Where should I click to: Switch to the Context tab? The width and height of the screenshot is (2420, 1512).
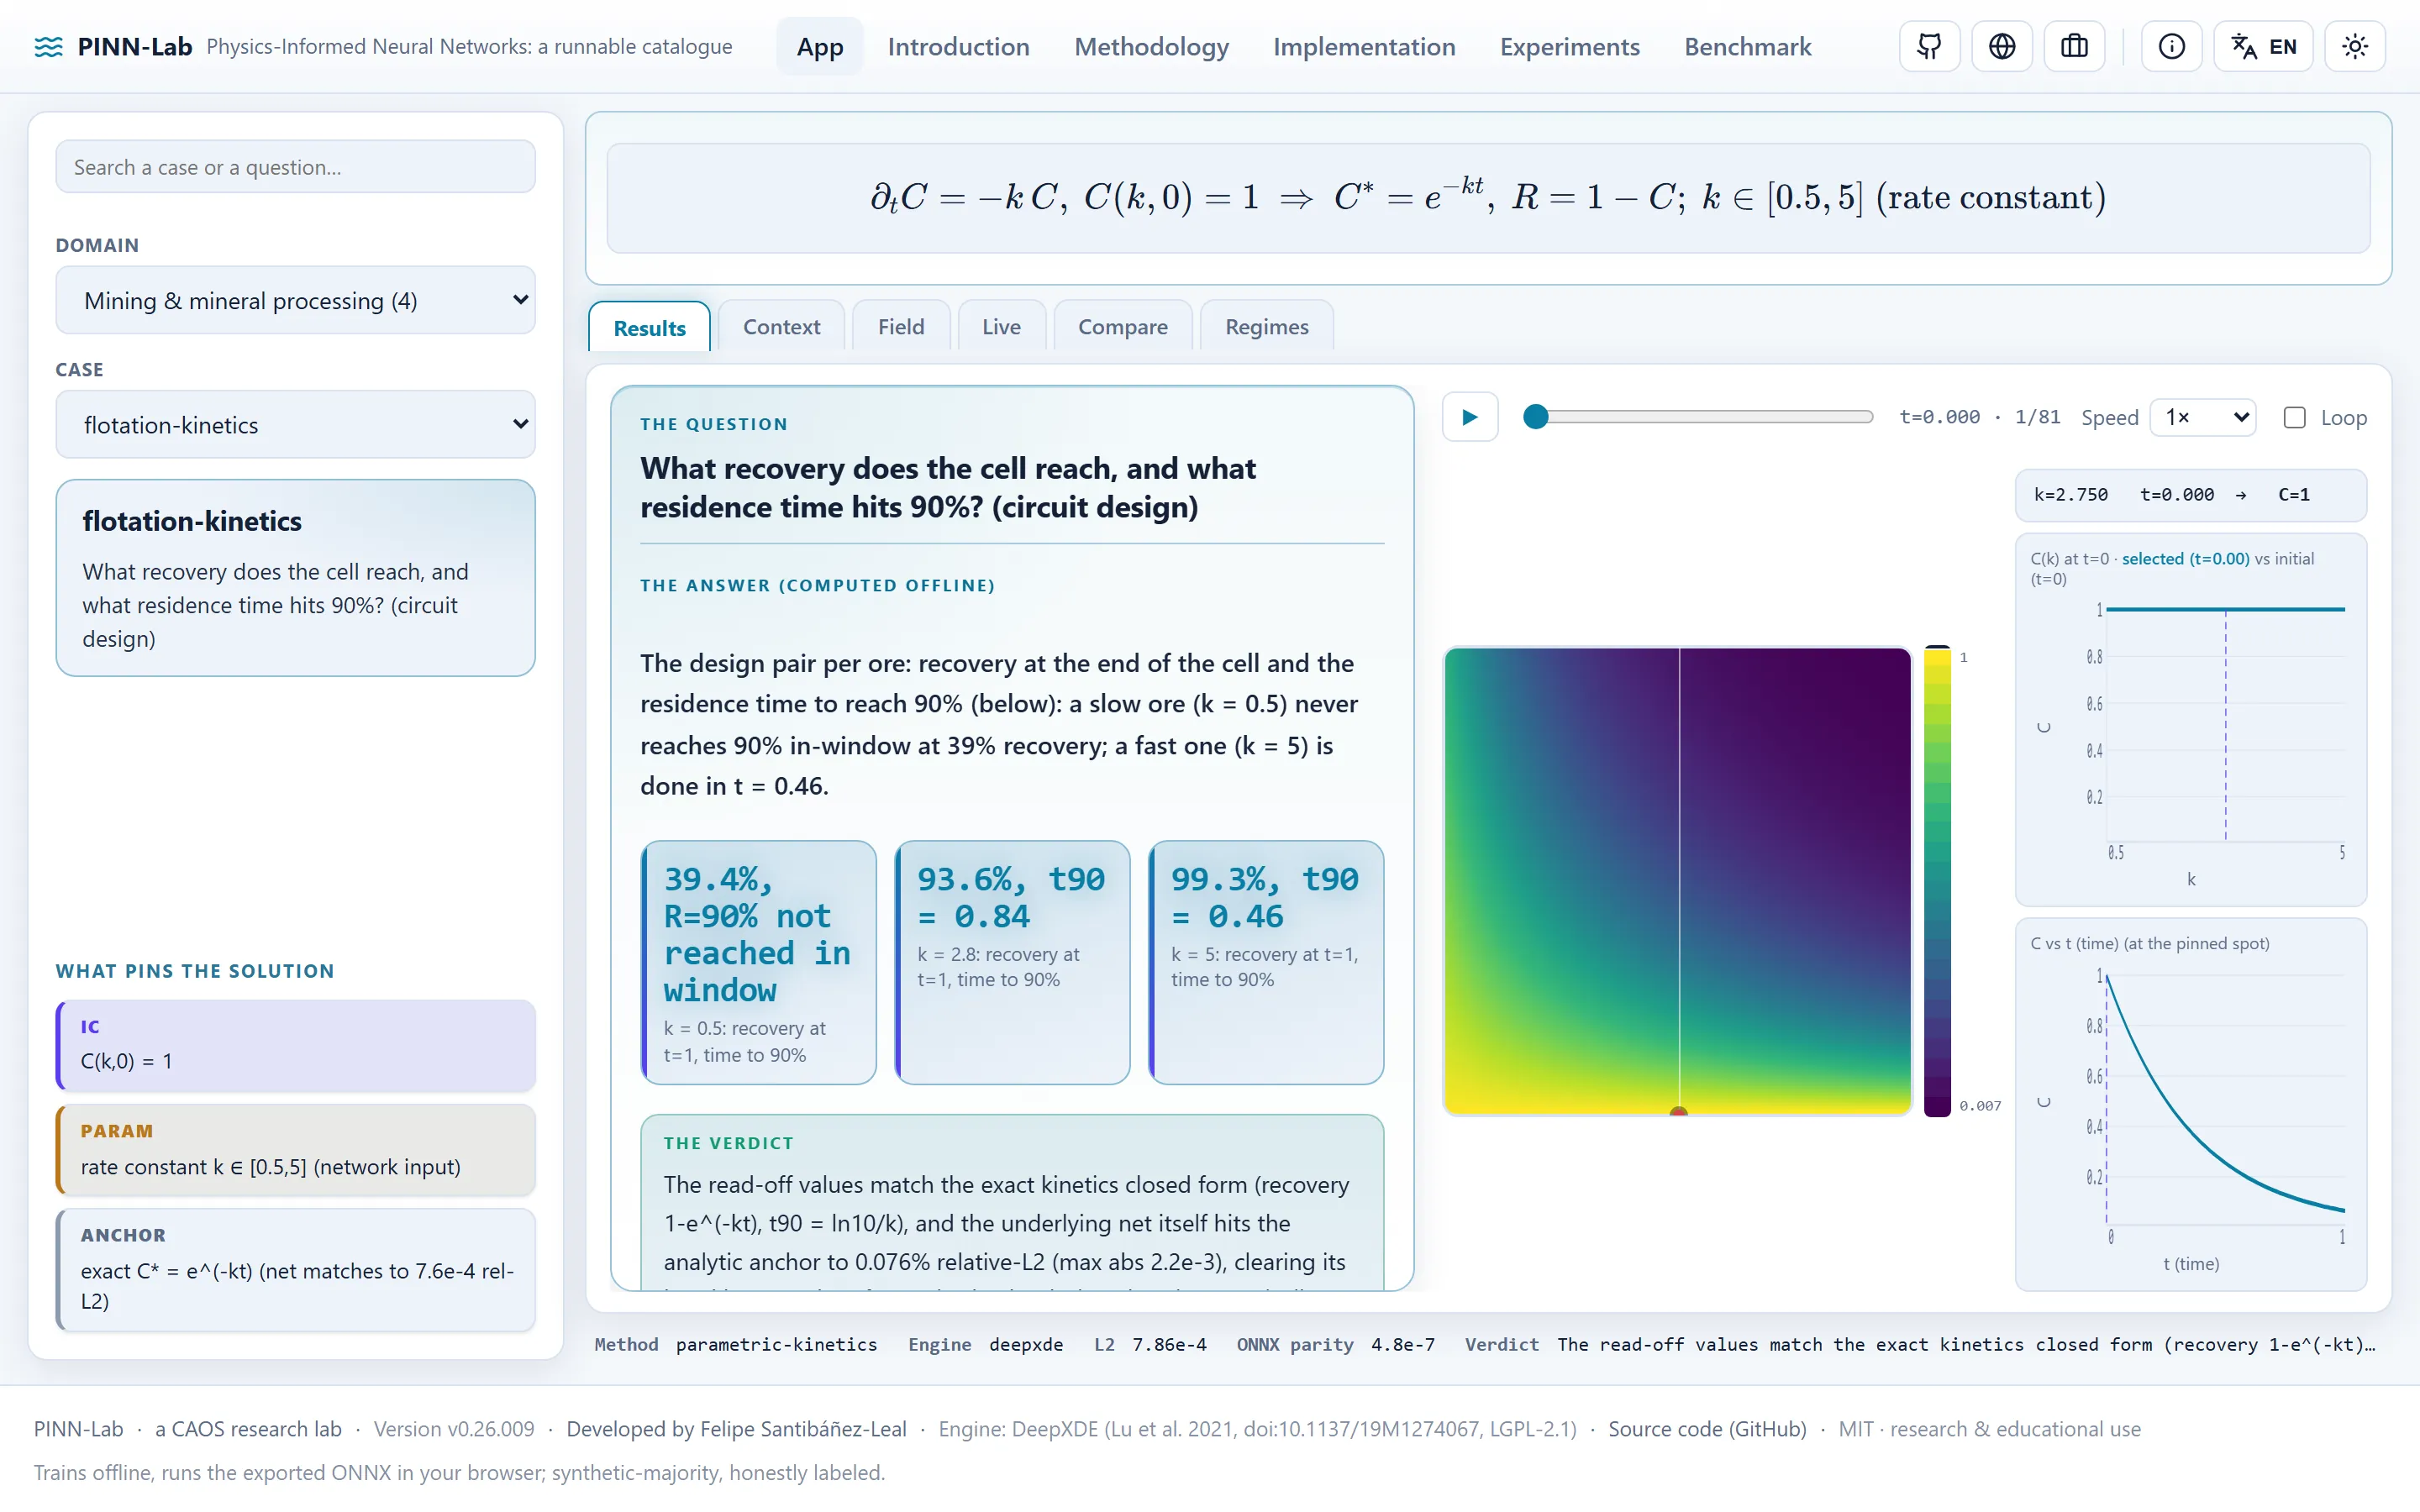point(781,327)
